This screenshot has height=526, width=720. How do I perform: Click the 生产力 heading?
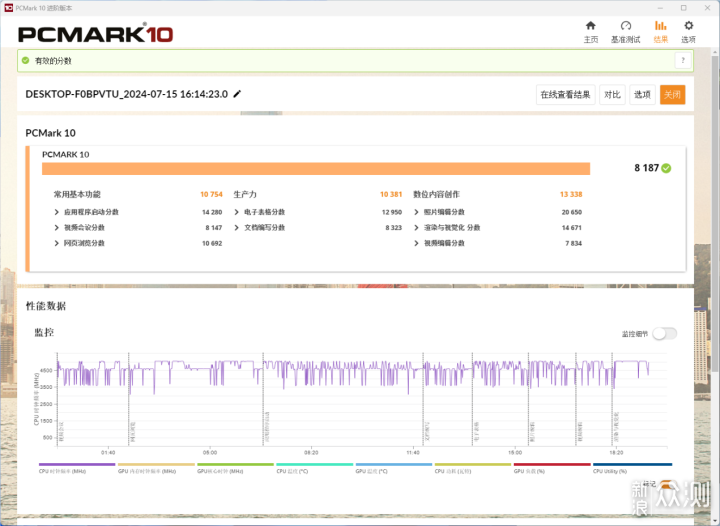tap(245, 195)
